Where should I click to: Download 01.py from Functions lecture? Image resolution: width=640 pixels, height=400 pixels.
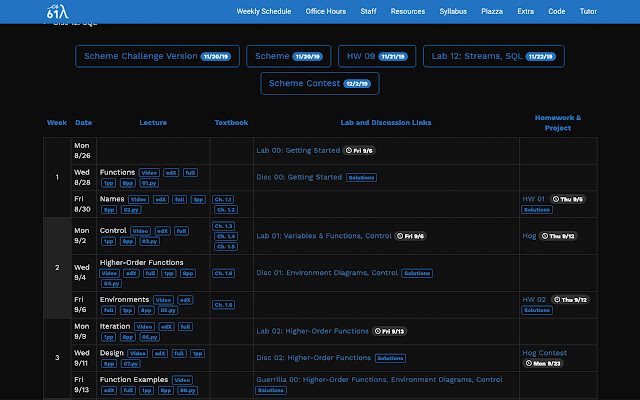click(x=149, y=183)
